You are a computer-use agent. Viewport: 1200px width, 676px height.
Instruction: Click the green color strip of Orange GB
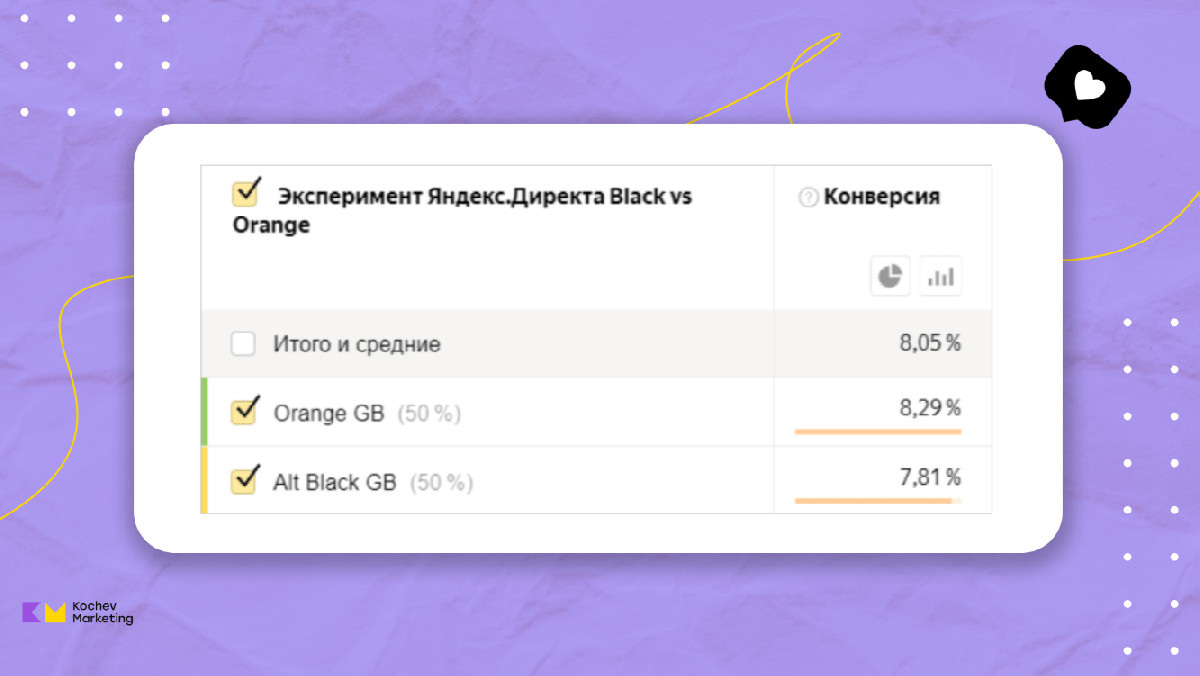click(x=204, y=411)
